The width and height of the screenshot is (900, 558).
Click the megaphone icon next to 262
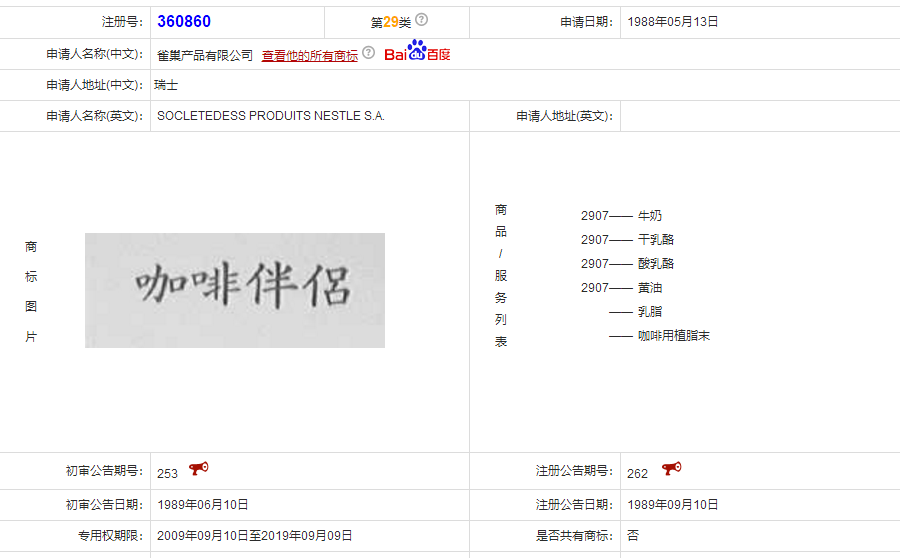672,468
